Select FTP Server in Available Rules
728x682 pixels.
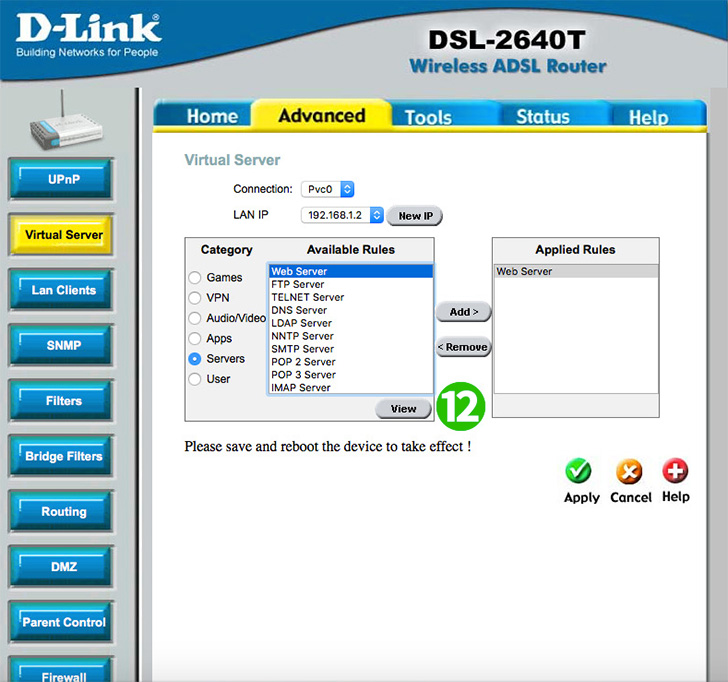(x=351, y=284)
